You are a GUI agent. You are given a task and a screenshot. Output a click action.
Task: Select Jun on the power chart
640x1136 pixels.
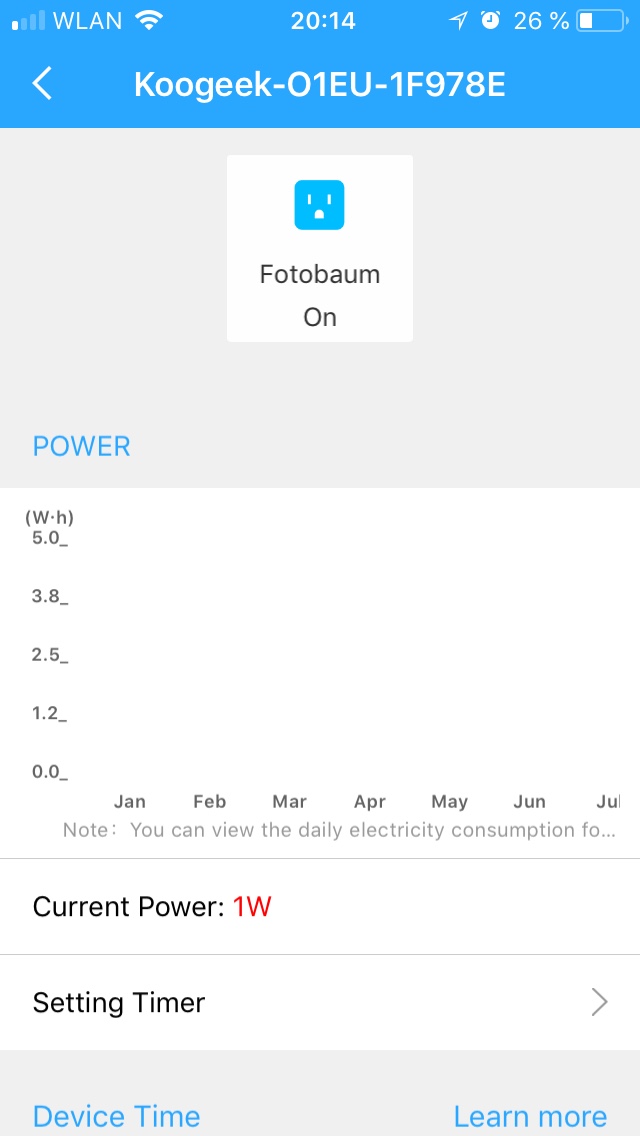(x=530, y=801)
